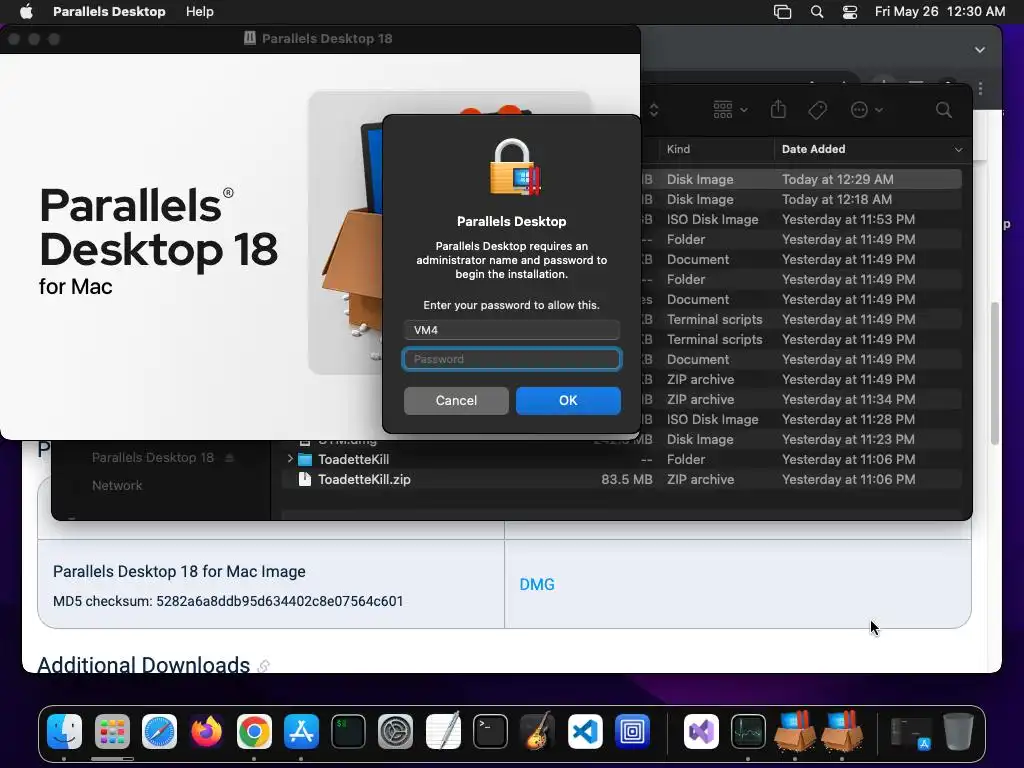Open Control Center in menu bar
The image size is (1024, 768).
[850, 11]
